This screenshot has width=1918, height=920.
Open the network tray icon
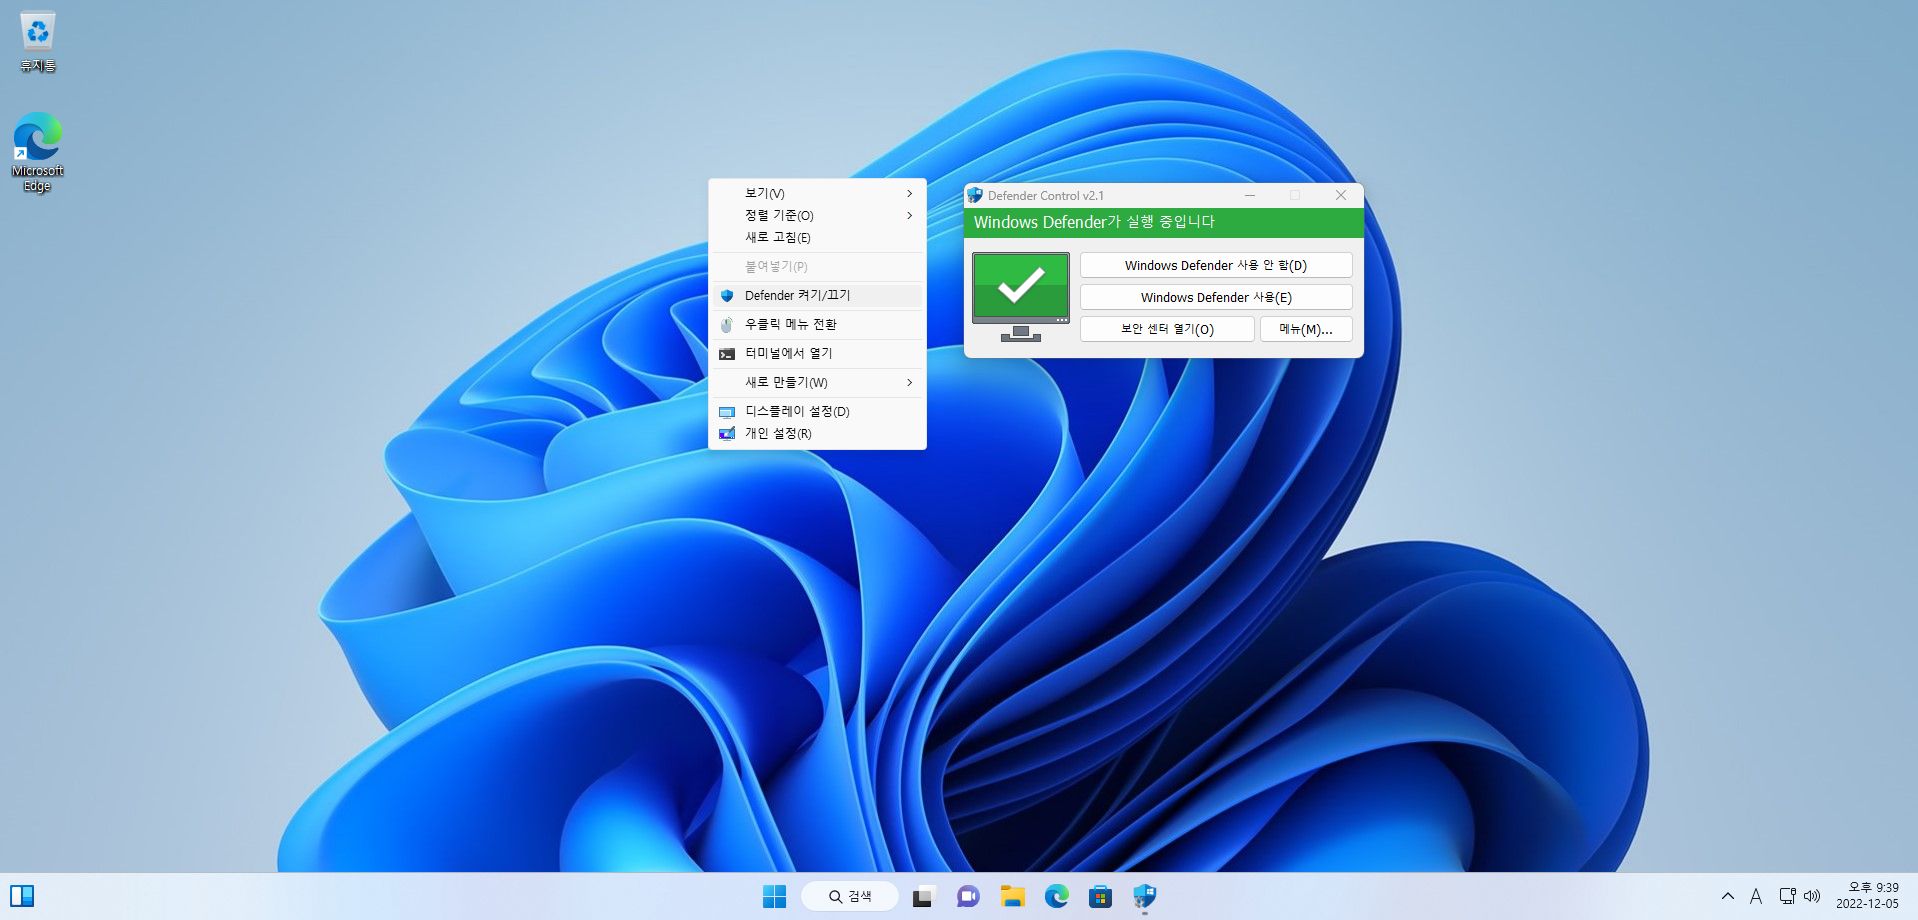[1787, 896]
